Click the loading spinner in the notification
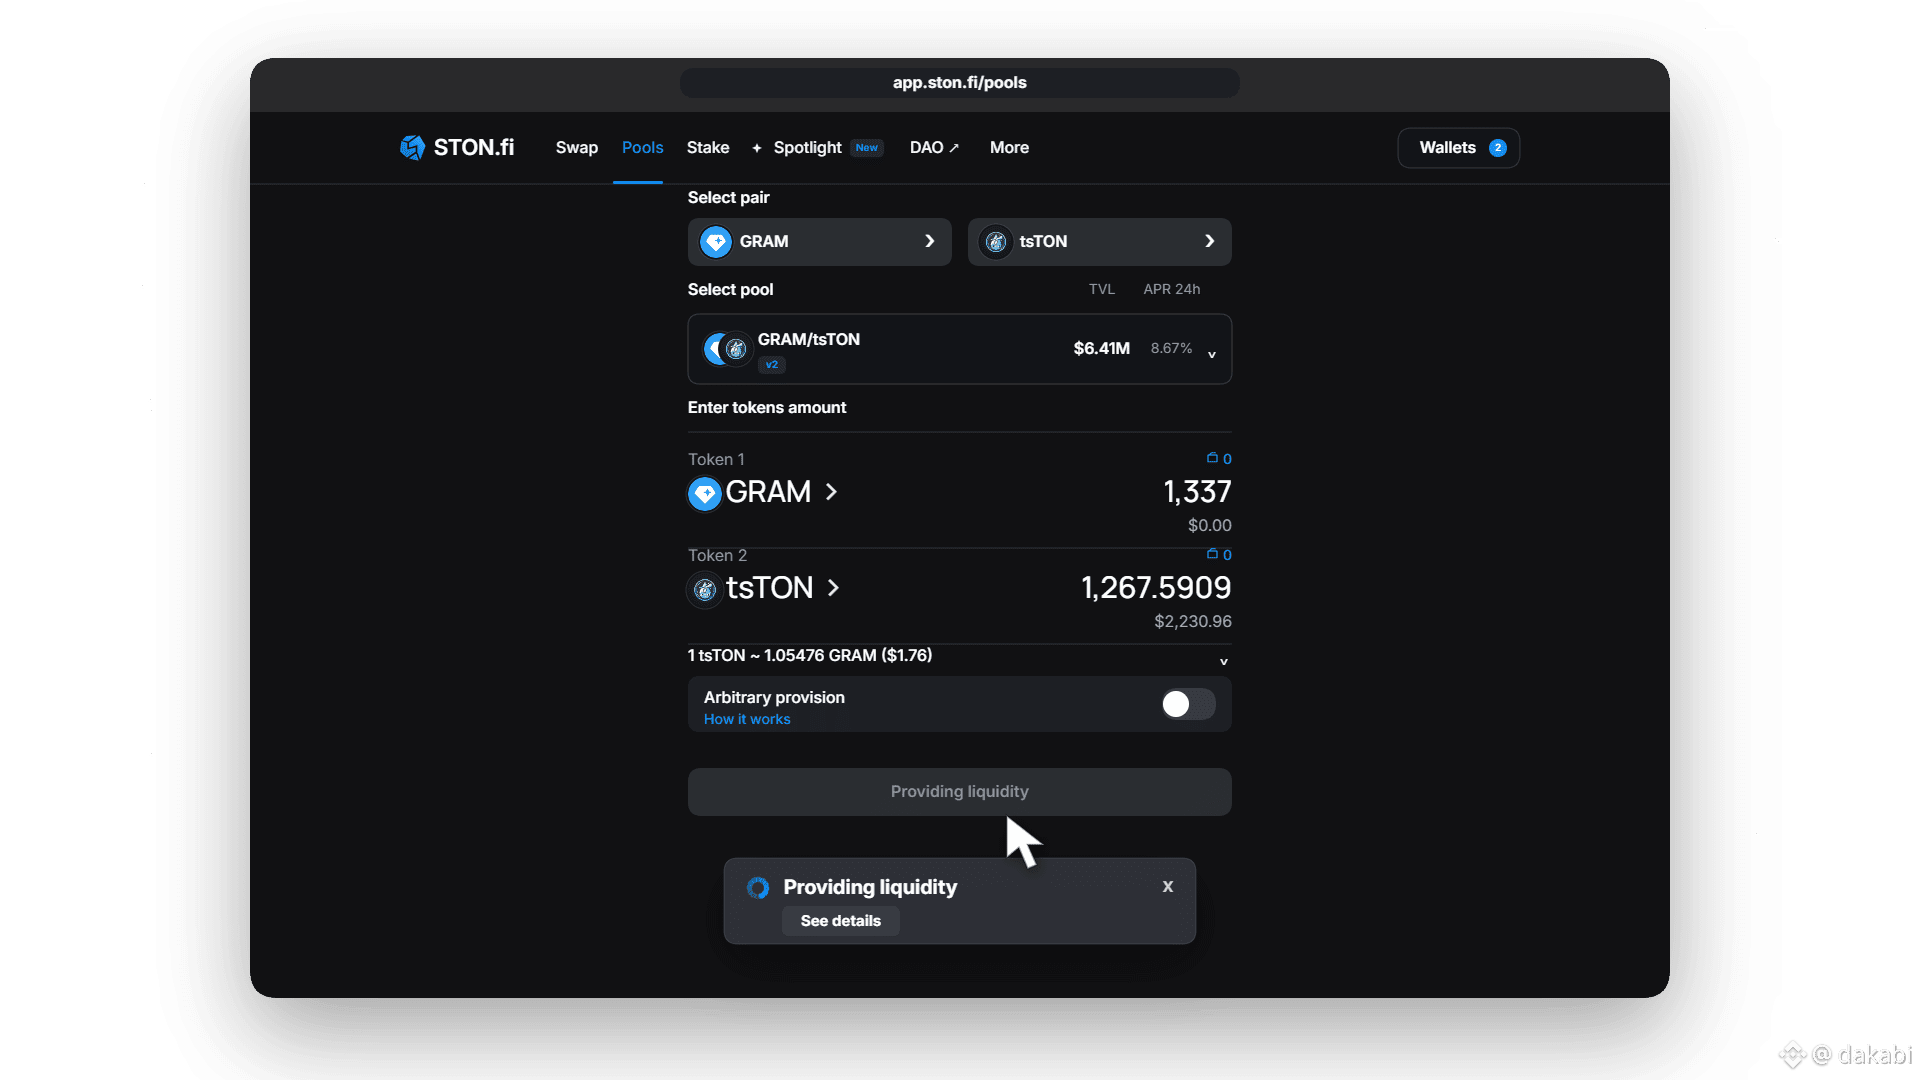 click(758, 888)
